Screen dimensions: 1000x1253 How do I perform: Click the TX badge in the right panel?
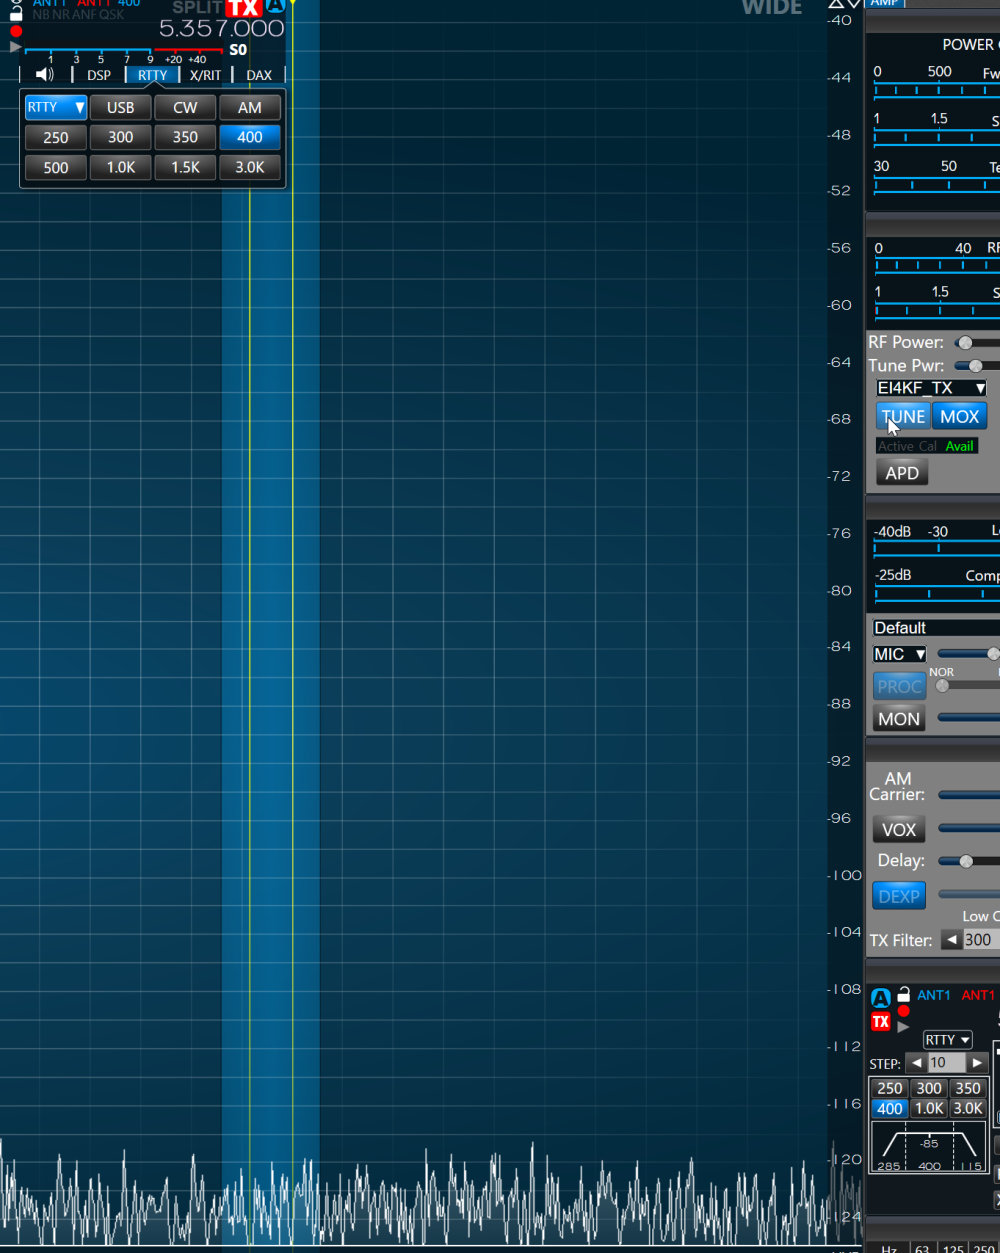(x=881, y=1021)
